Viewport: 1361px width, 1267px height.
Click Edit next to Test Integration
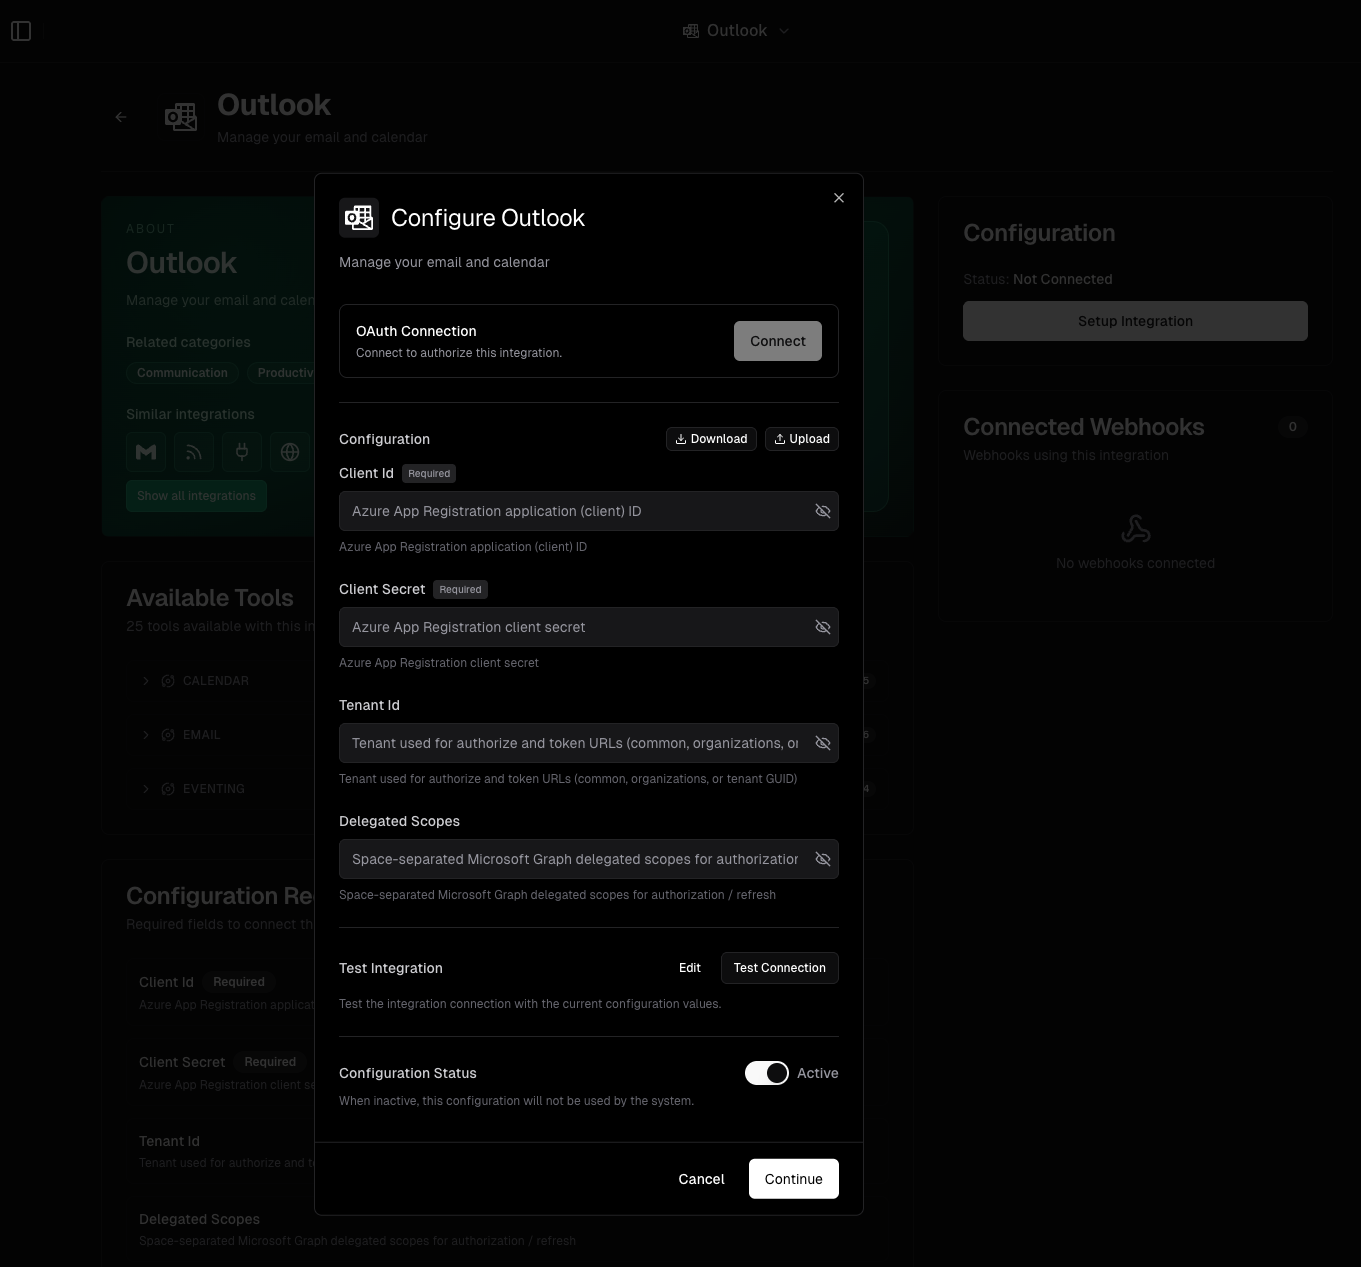[x=690, y=968]
